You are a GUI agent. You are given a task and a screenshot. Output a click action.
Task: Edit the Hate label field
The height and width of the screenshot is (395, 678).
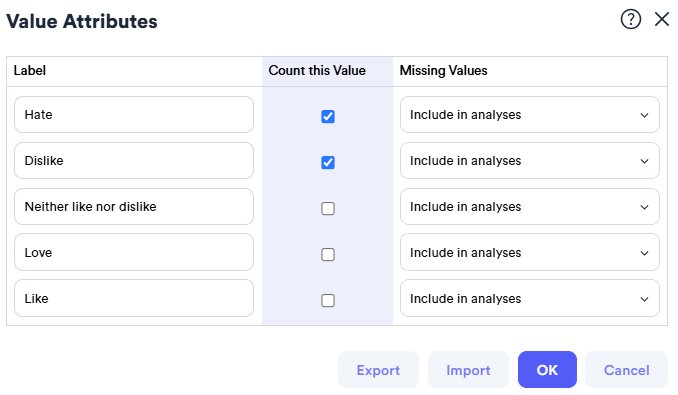(x=134, y=115)
